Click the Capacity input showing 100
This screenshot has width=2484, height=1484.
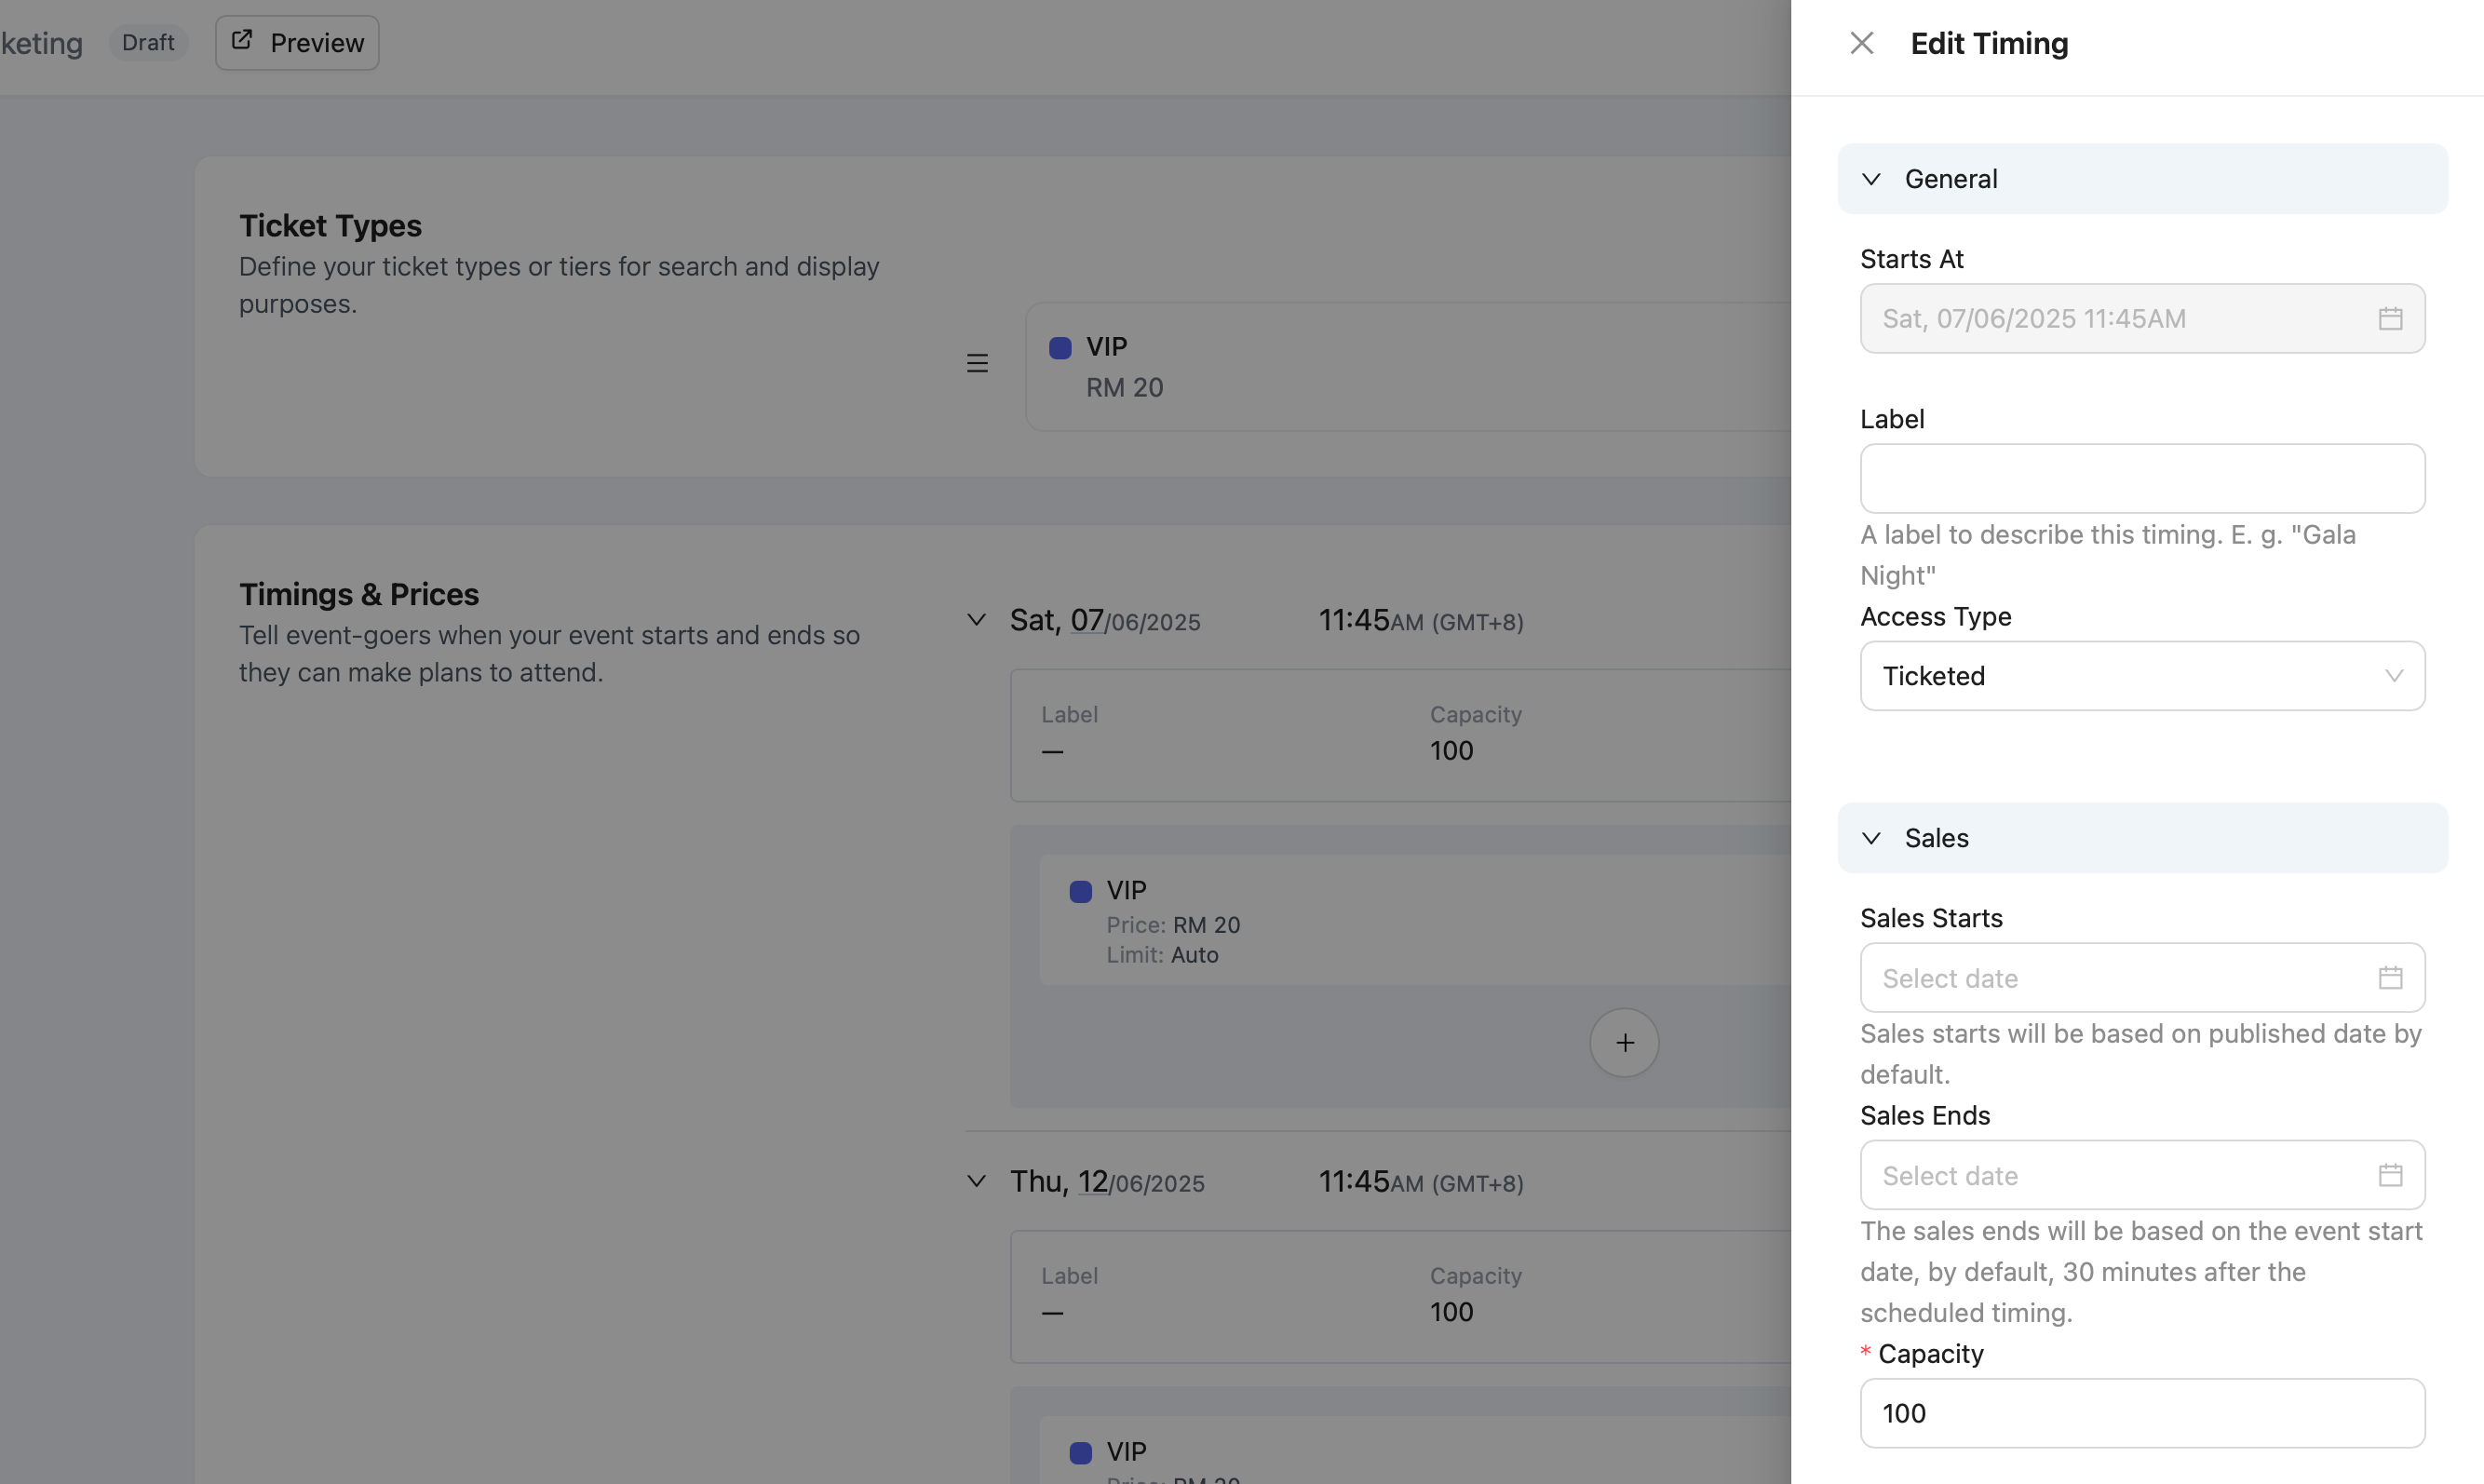point(2141,1412)
